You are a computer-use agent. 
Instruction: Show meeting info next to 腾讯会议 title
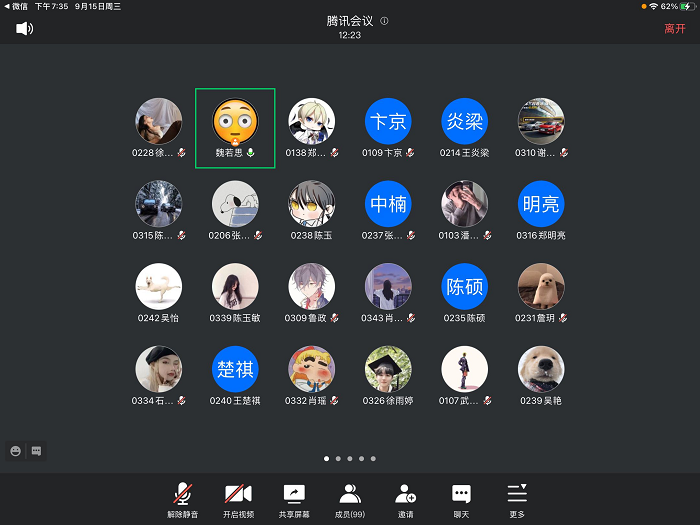click(385, 21)
